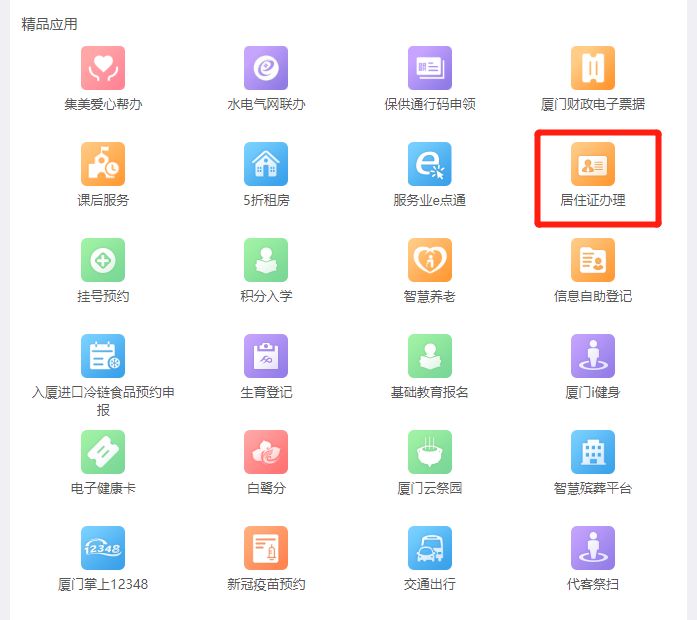Open the 电子健康卡 card icon

[x=103, y=452]
